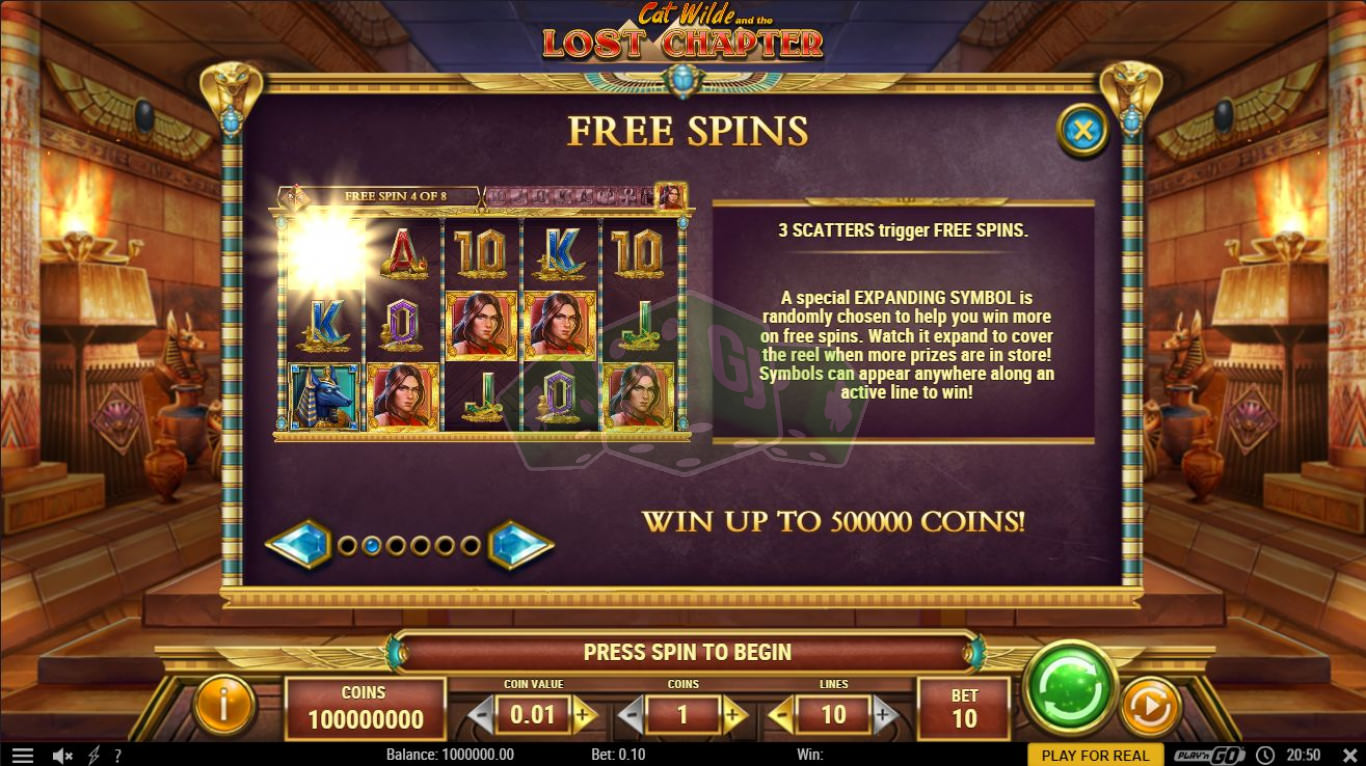The height and width of the screenshot is (766, 1366).
Task: Decrease the coin value
Action: point(481,715)
